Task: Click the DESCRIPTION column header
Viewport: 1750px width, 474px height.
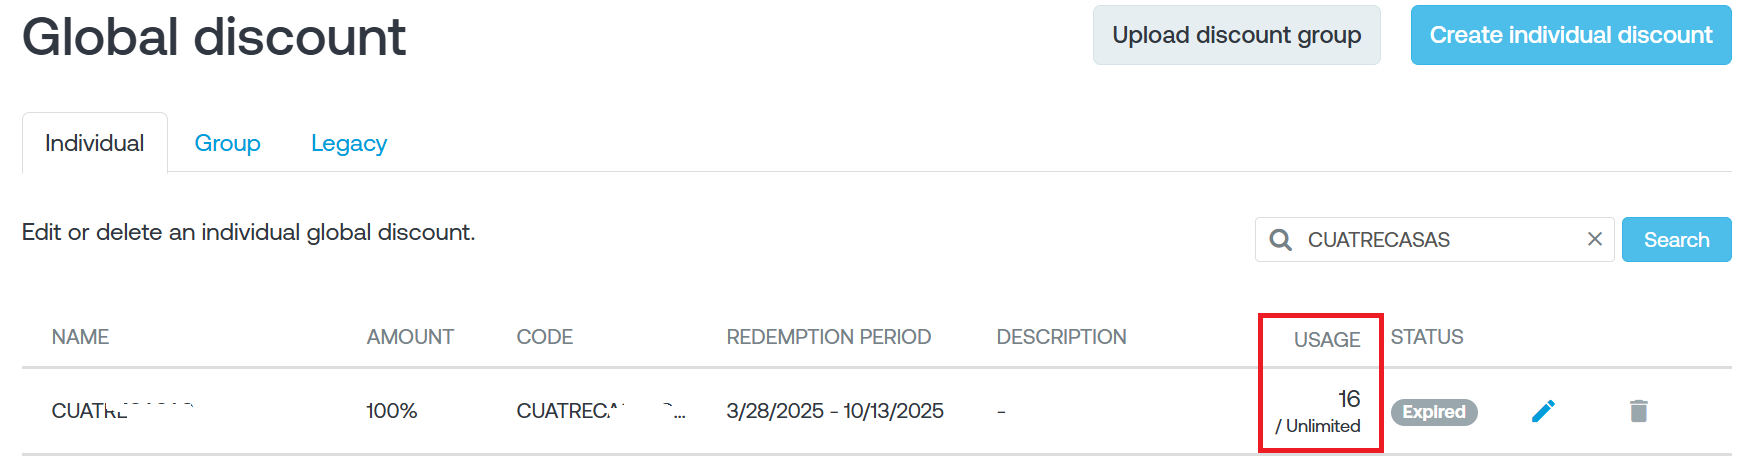Action: pyautogui.click(x=1061, y=337)
